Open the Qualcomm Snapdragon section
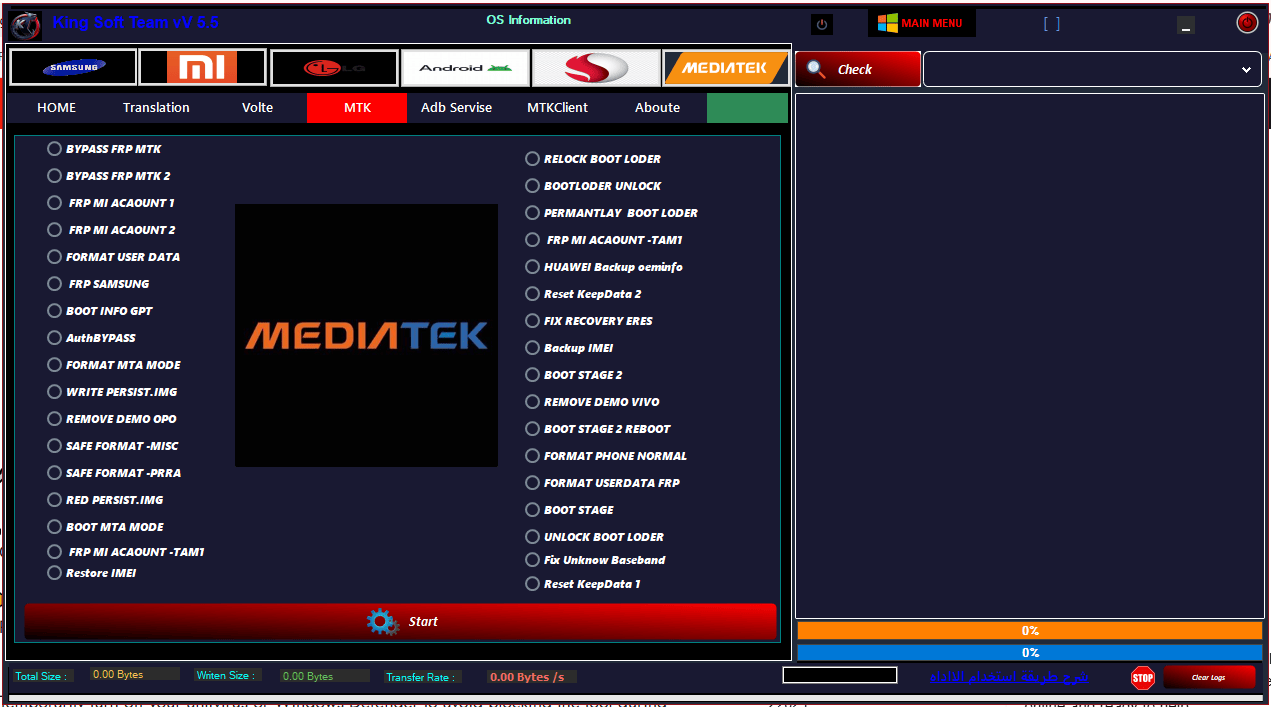This screenshot has width=1271, height=707. 596,68
